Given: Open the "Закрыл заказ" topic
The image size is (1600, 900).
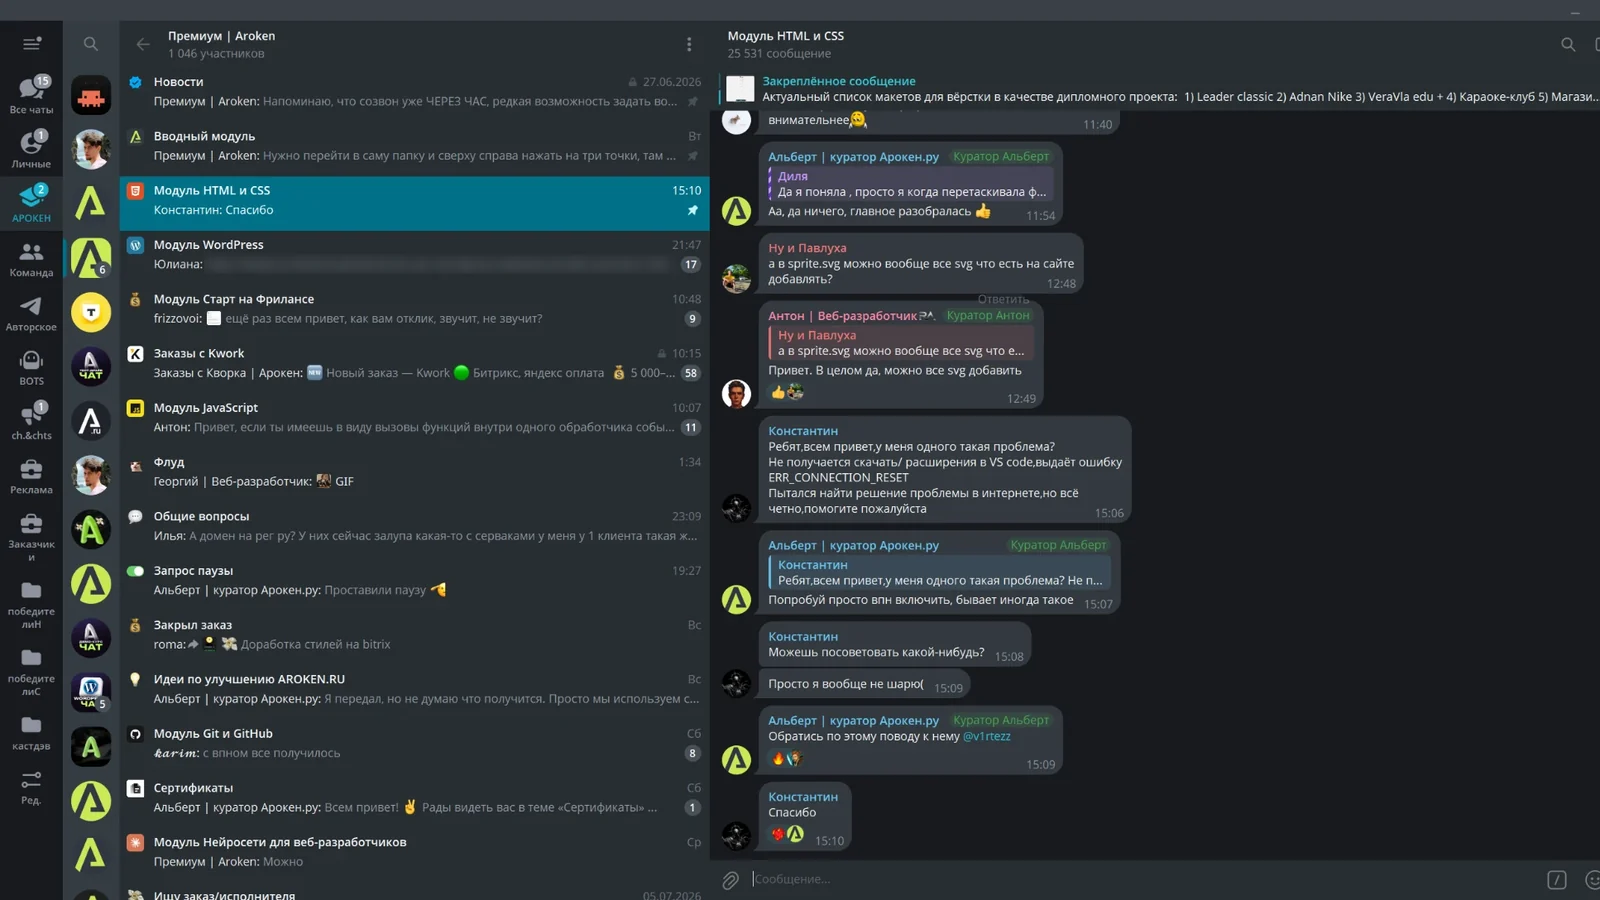Looking at the screenshot, I should pyautogui.click(x=415, y=635).
